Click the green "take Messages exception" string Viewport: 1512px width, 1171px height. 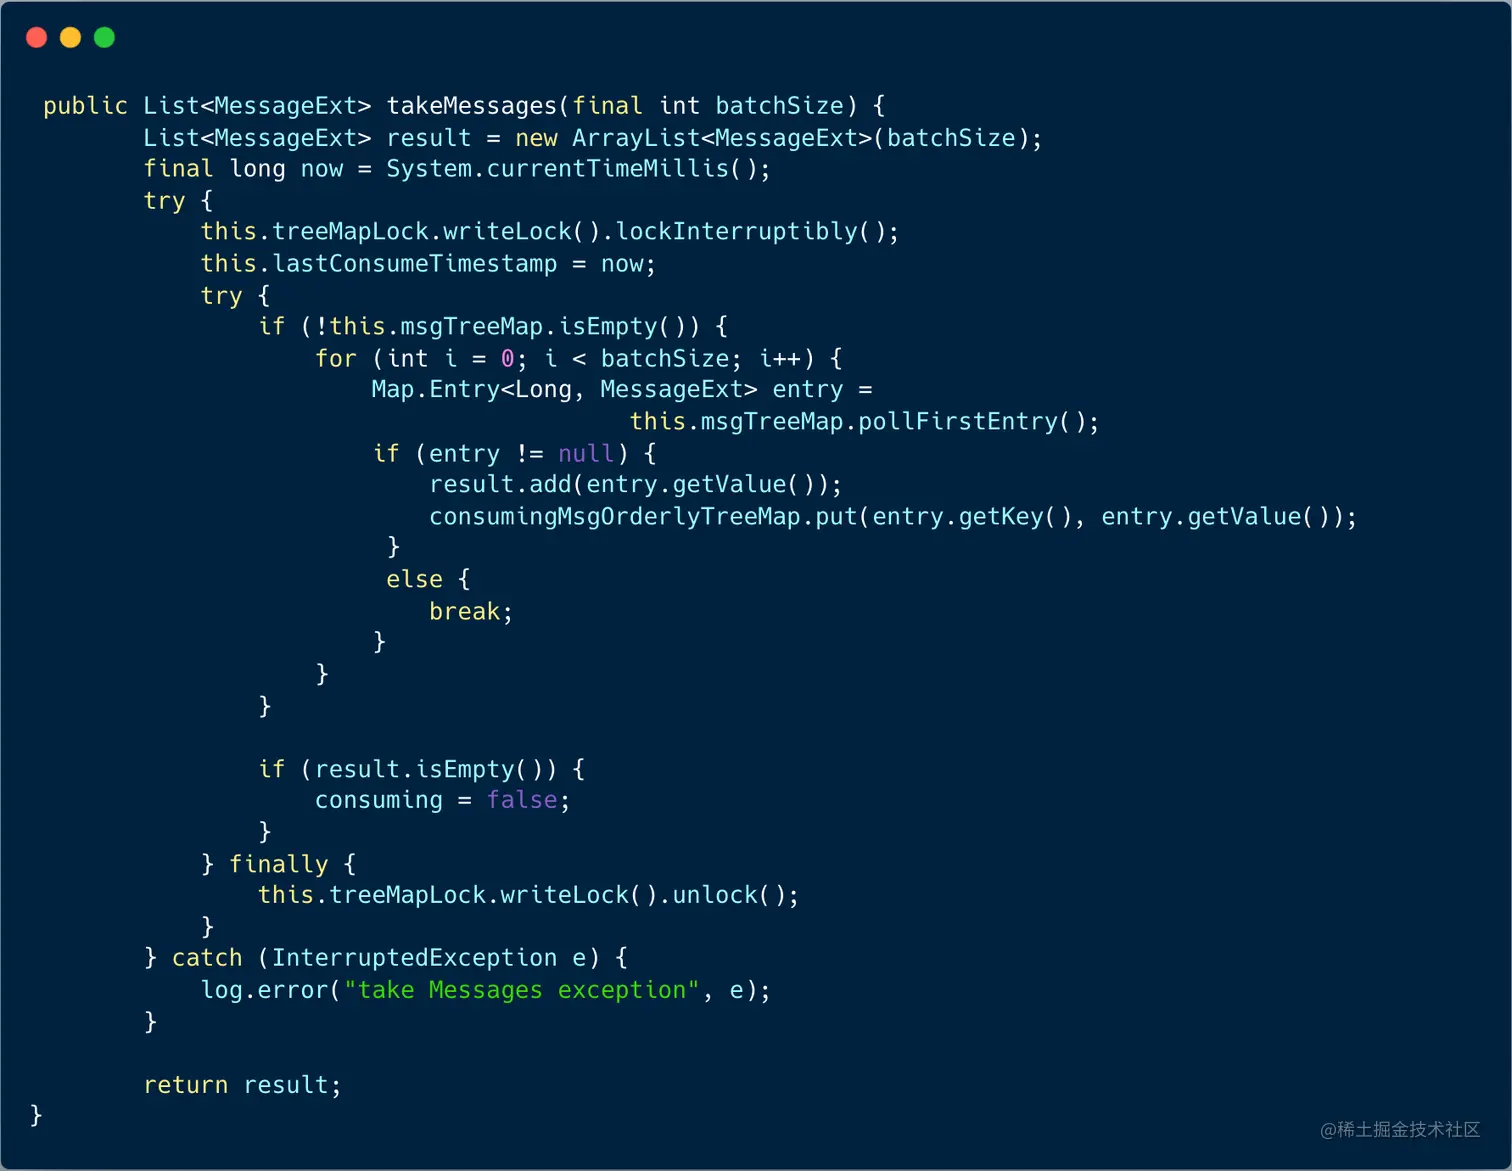coord(522,990)
